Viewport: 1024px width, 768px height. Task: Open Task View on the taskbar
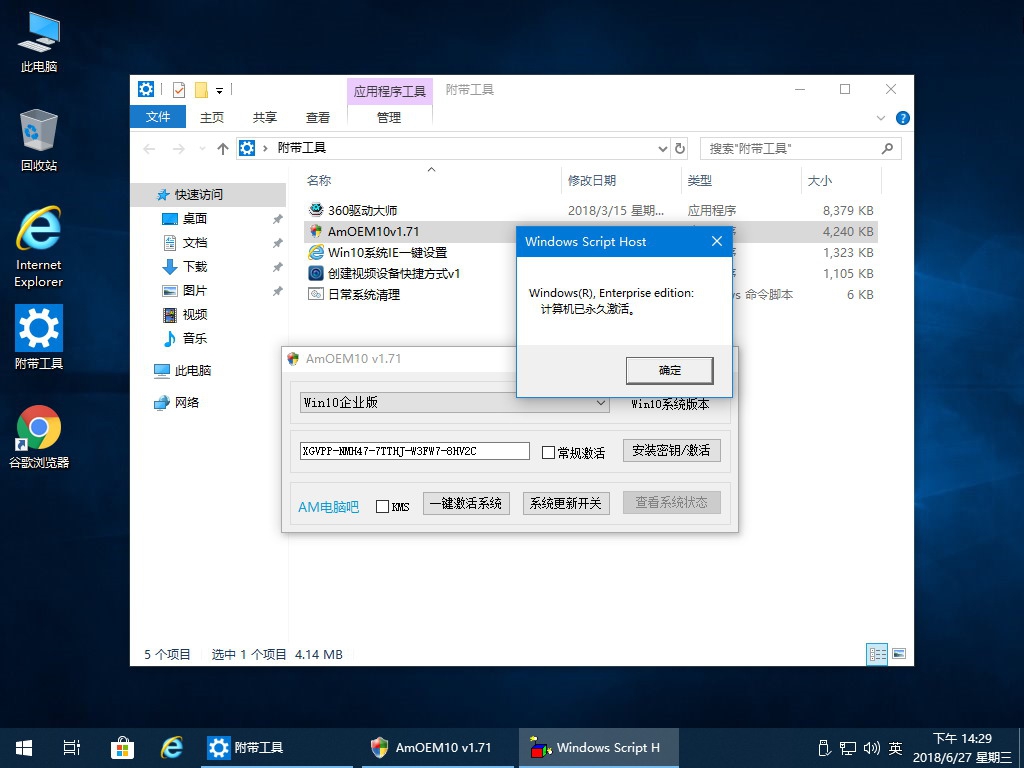72,748
